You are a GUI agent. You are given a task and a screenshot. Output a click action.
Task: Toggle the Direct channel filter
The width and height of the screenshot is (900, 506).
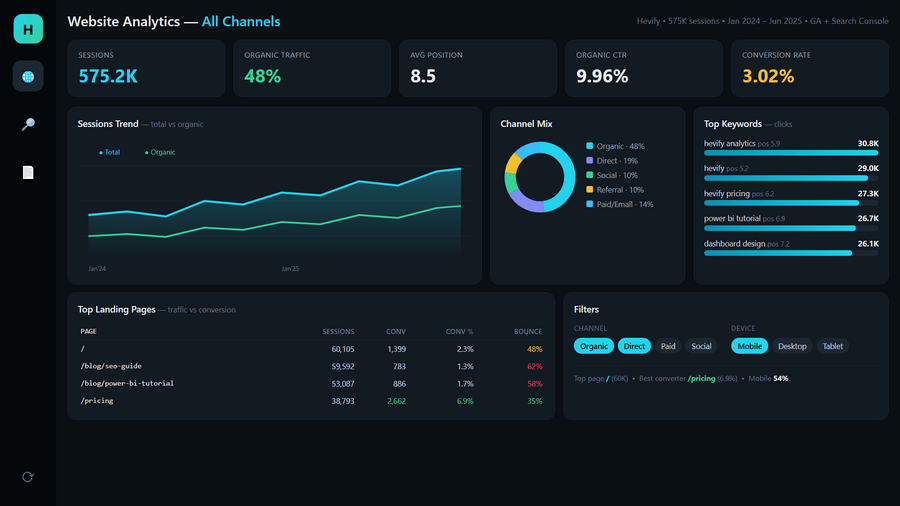pyautogui.click(x=634, y=346)
